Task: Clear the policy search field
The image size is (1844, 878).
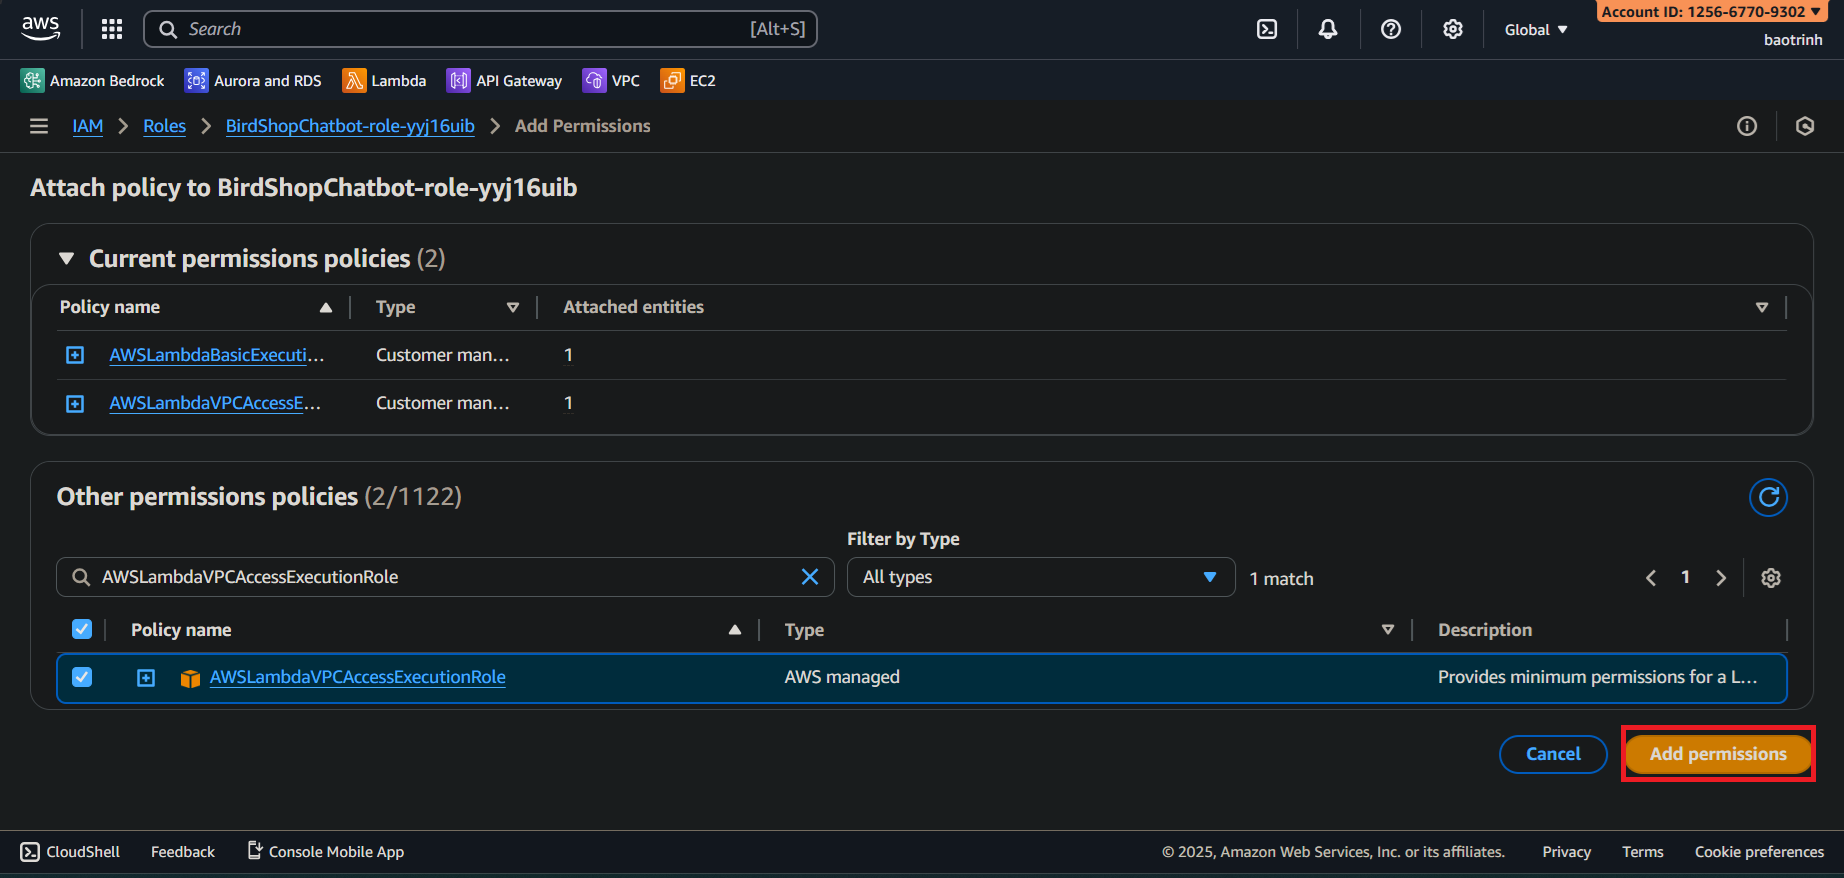Action: (810, 577)
